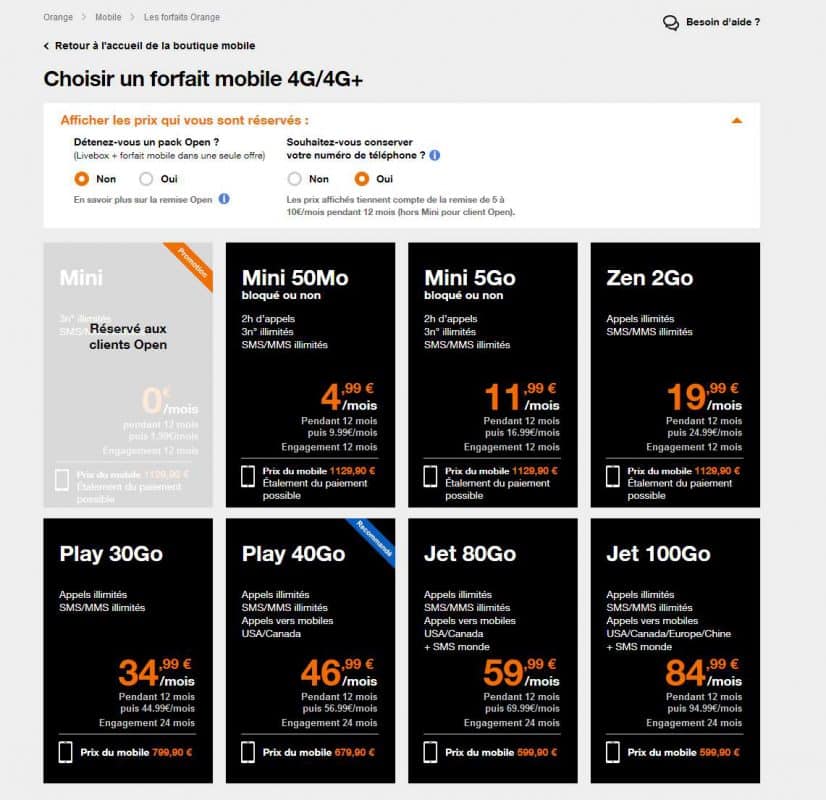Screen dimensions: 826x800
Task: Click the info icon beside numéro de téléphone
Action: (x=435, y=155)
